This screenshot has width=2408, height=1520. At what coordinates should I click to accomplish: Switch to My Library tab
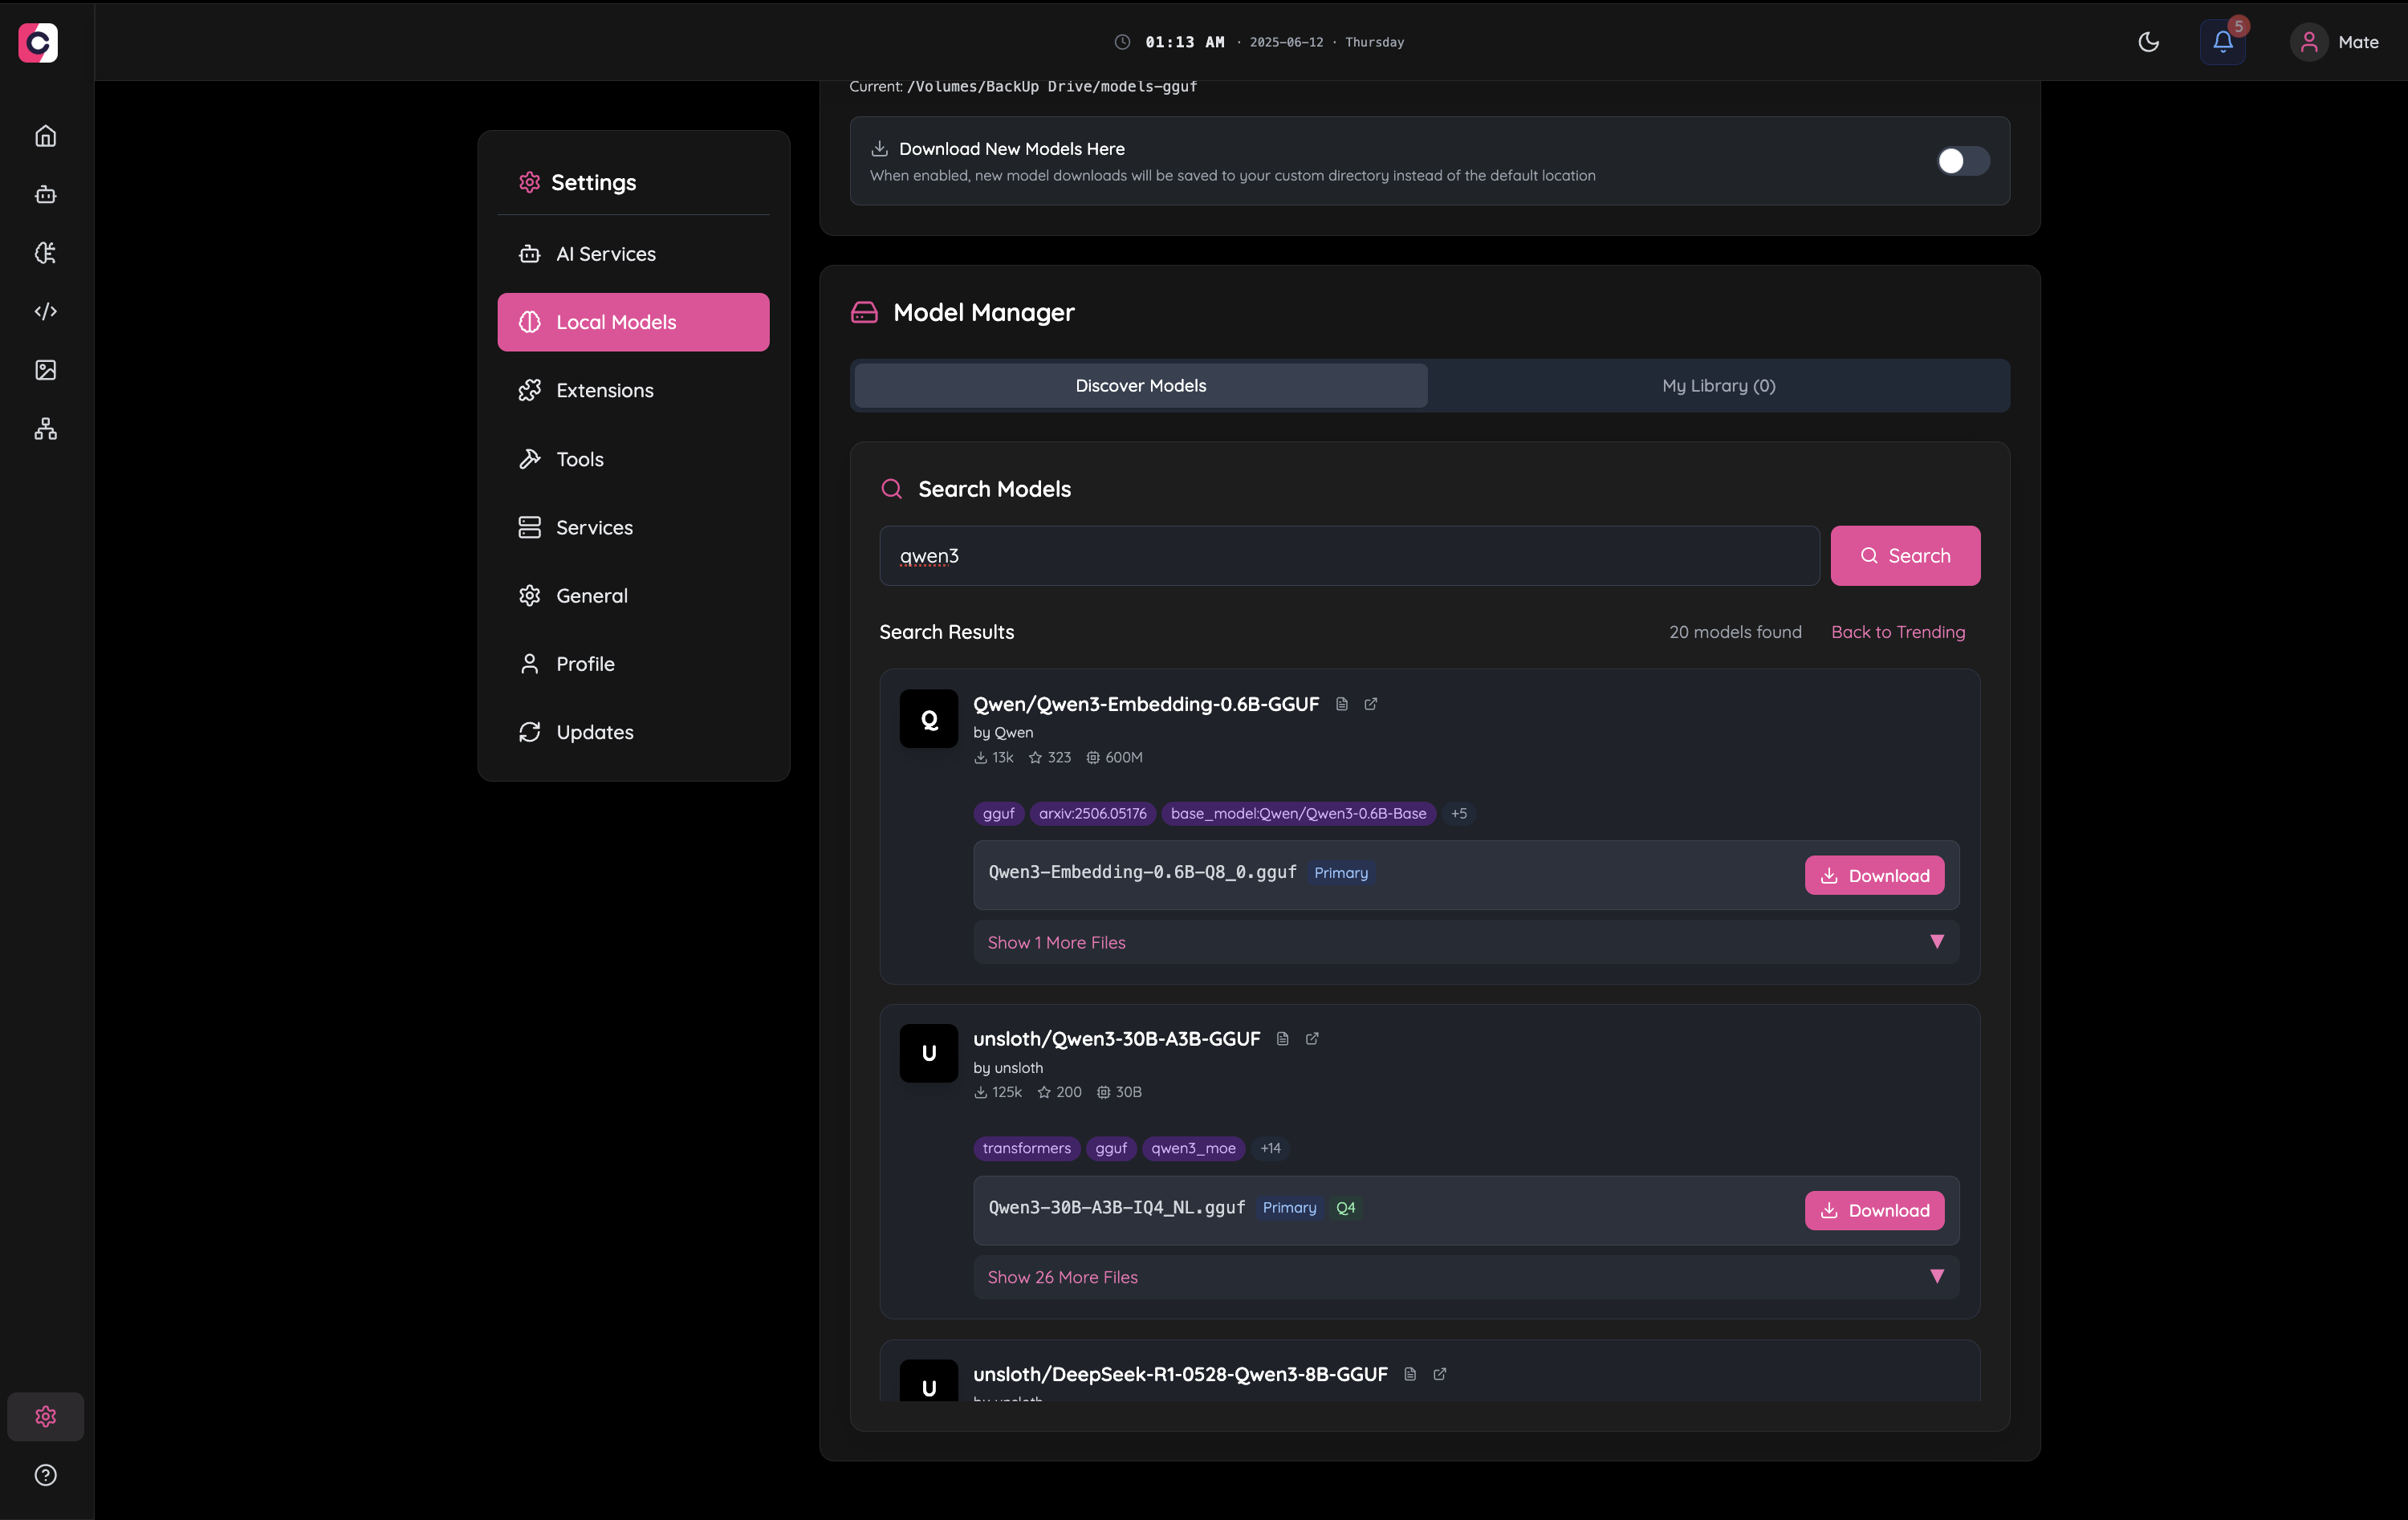pyautogui.click(x=1718, y=386)
